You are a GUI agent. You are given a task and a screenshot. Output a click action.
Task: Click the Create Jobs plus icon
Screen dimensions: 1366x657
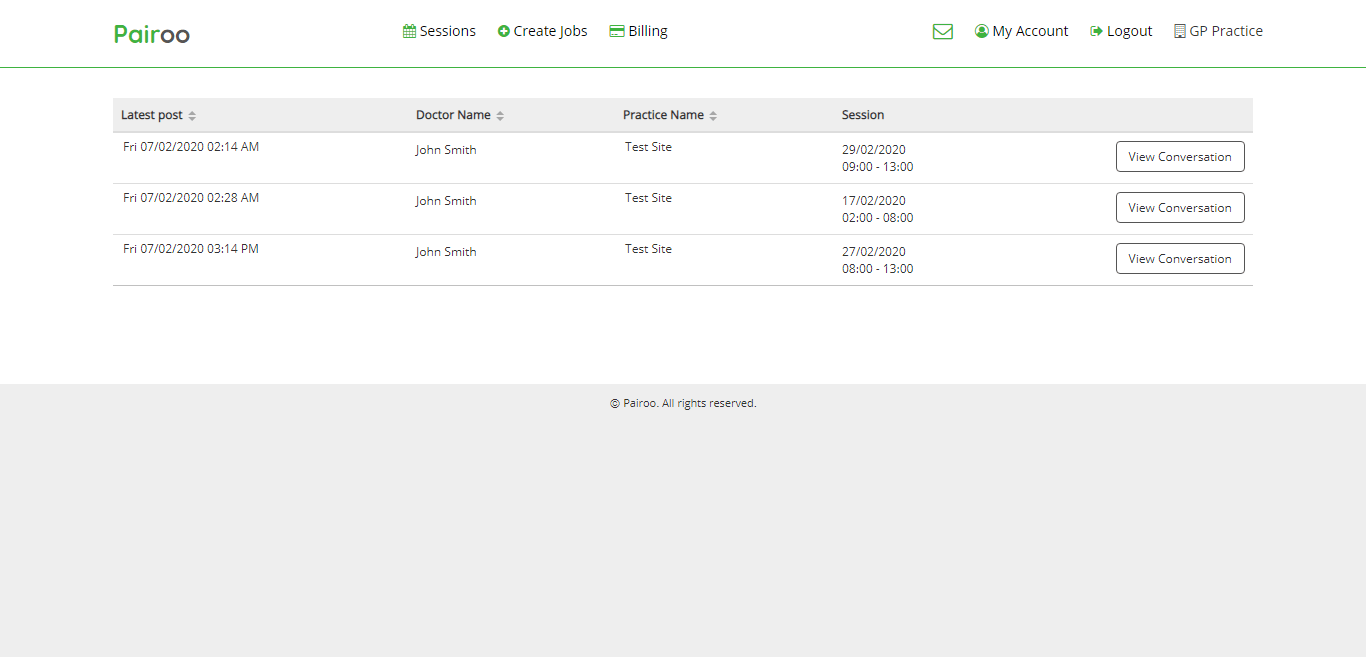pyautogui.click(x=504, y=31)
